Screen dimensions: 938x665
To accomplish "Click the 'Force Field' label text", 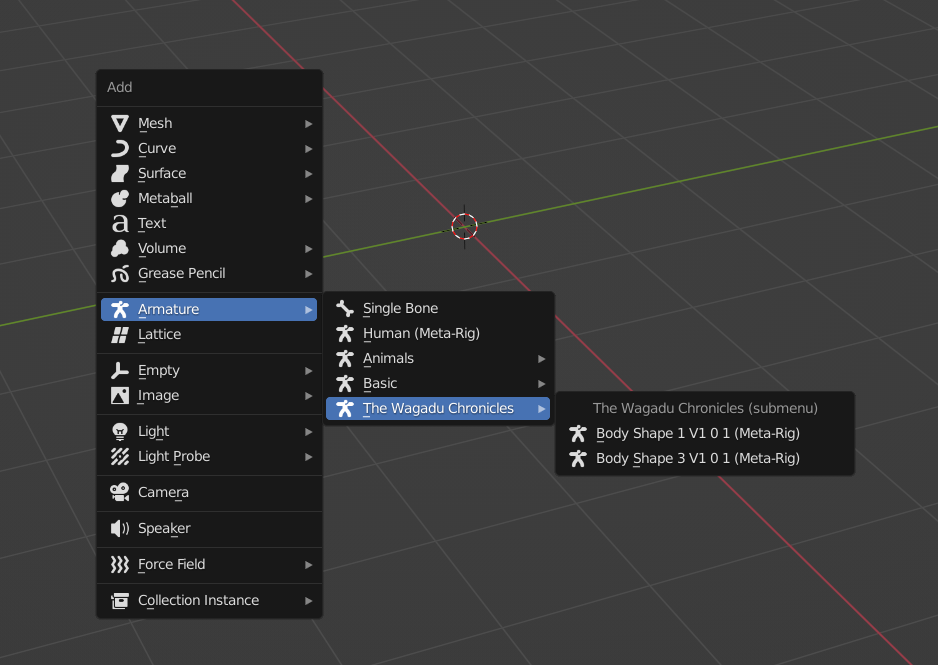I will click(172, 565).
